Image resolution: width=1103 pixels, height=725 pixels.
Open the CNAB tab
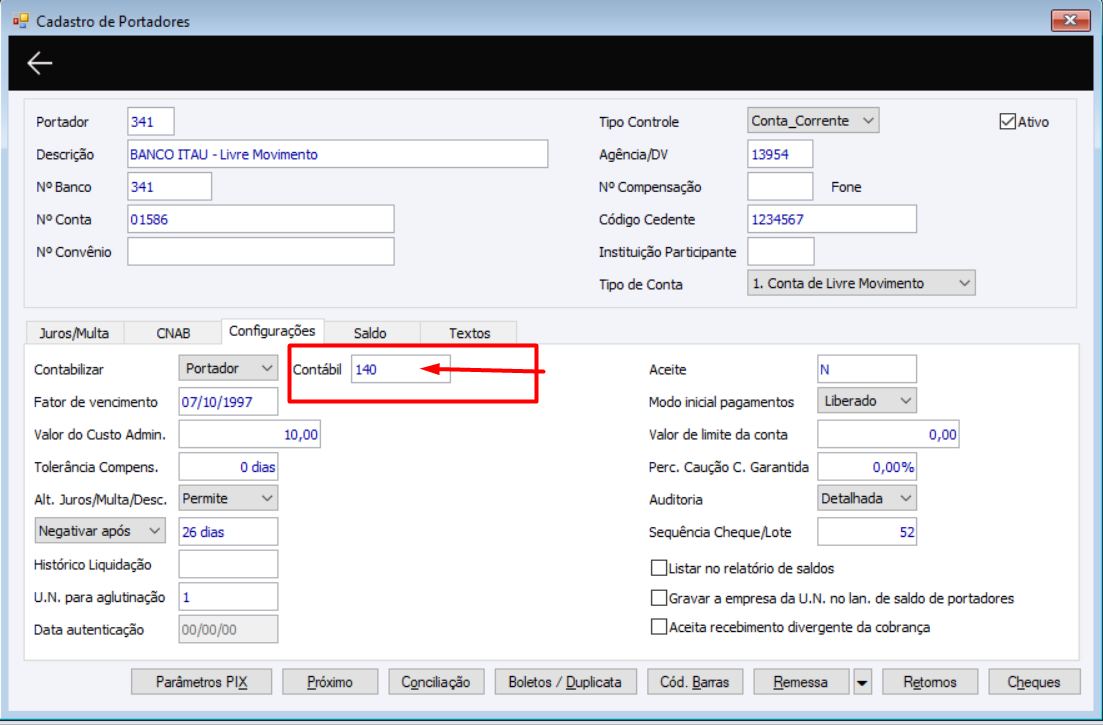[x=173, y=333]
